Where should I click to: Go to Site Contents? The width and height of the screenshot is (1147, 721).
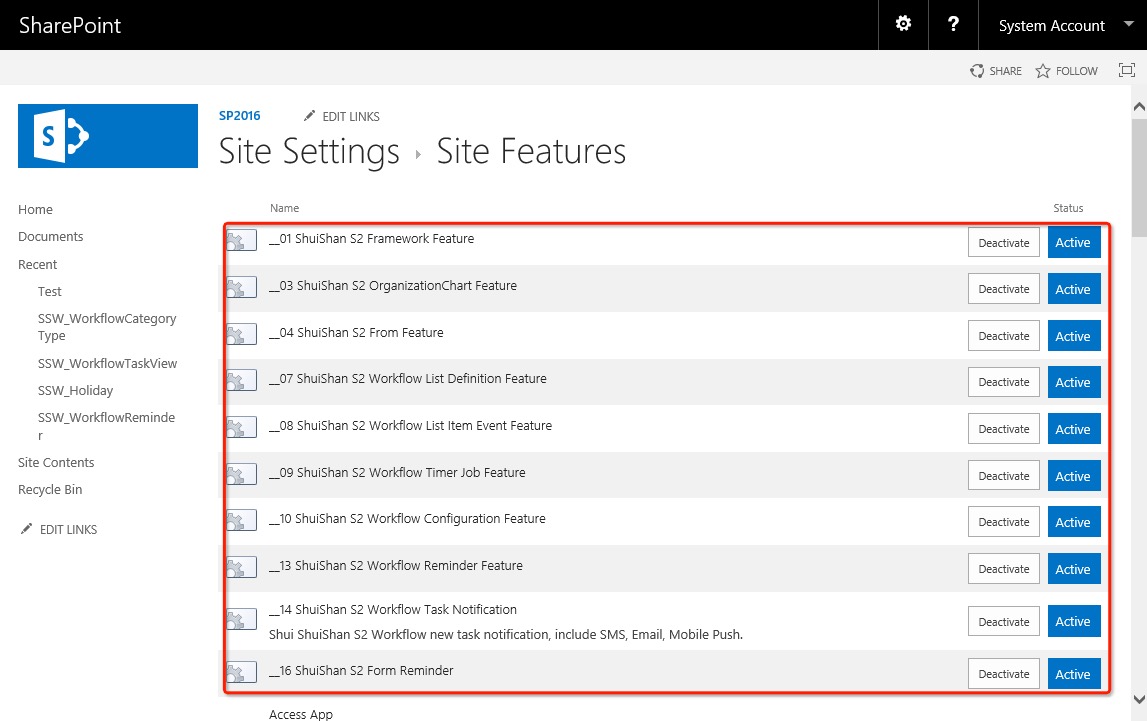(x=56, y=463)
